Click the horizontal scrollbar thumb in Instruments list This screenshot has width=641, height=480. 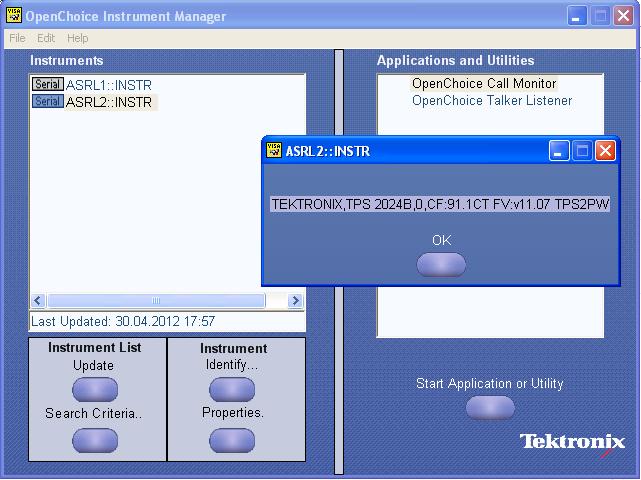tap(156, 301)
